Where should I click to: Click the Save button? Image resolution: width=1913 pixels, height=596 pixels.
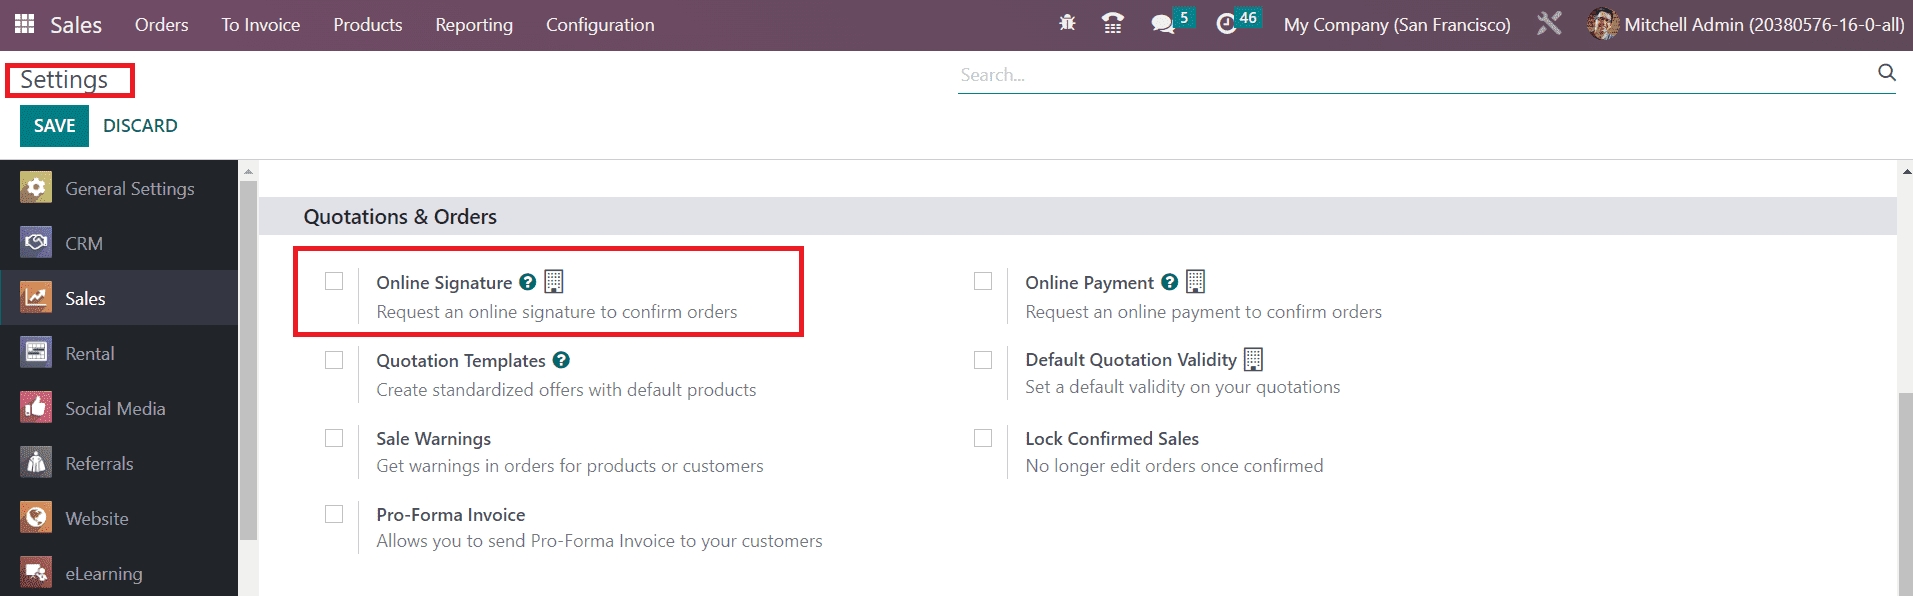54,126
